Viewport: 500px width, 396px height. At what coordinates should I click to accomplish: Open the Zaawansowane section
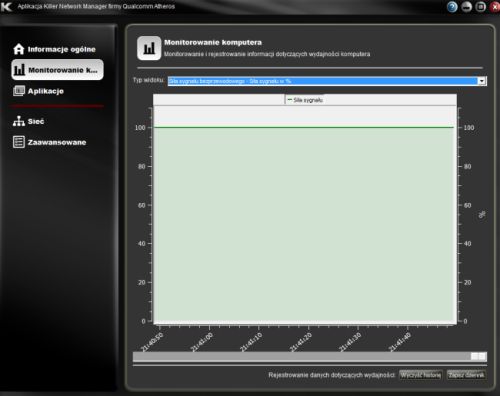coord(50,142)
